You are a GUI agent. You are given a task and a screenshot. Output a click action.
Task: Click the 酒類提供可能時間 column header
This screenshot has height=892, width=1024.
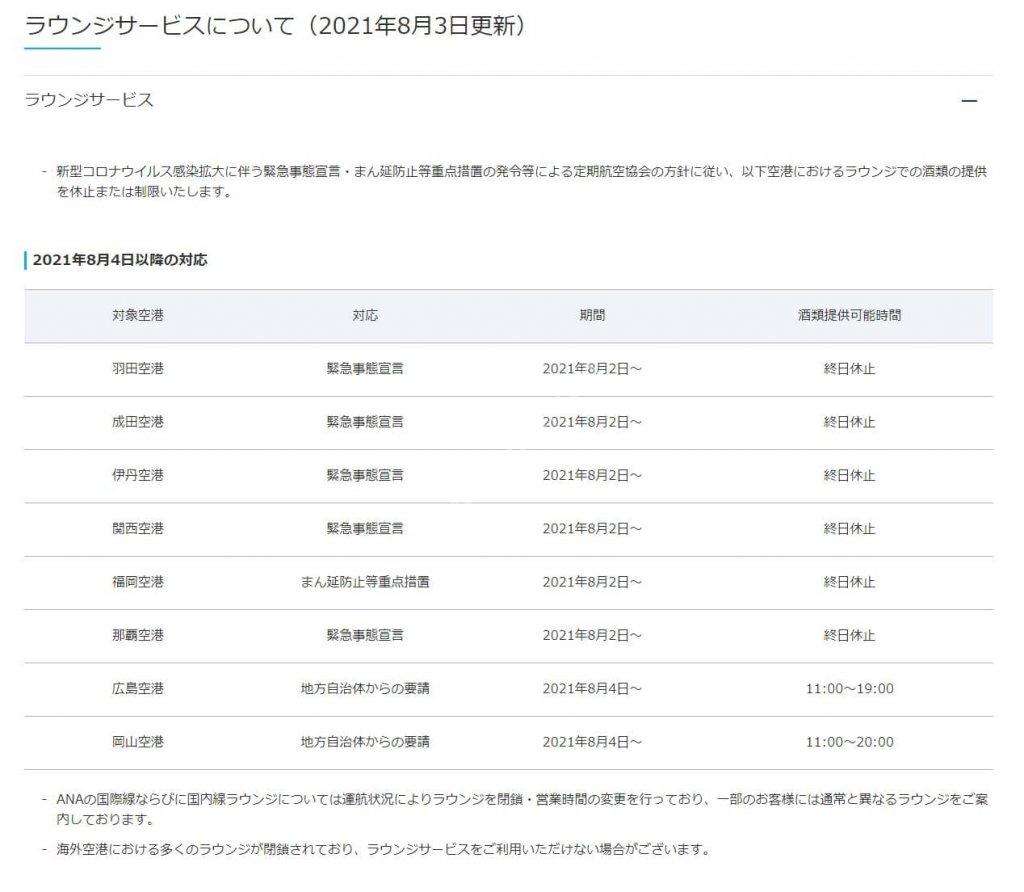point(849,315)
